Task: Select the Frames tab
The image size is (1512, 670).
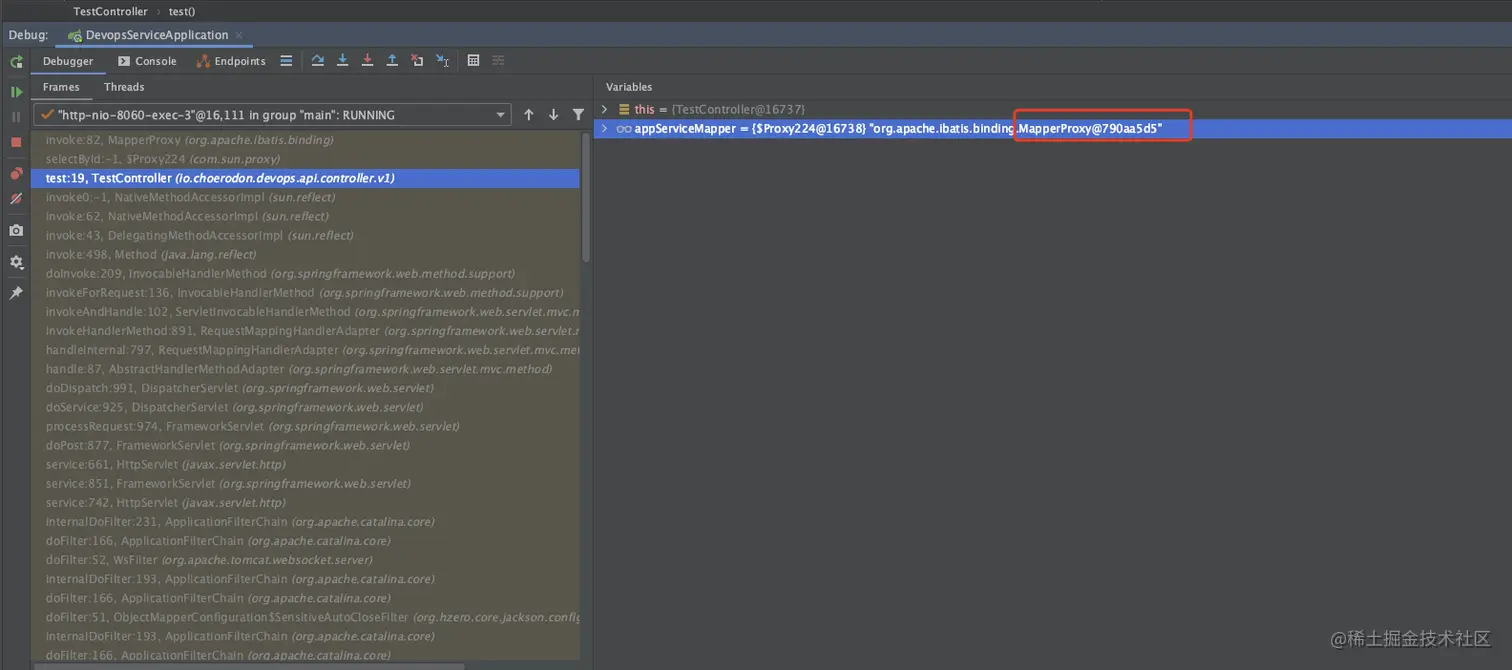Action: 61,87
